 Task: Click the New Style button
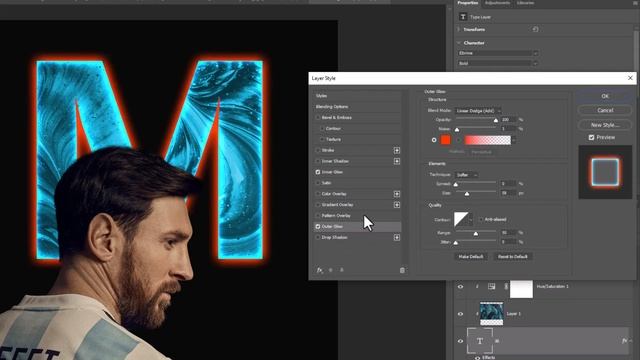coord(605,125)
